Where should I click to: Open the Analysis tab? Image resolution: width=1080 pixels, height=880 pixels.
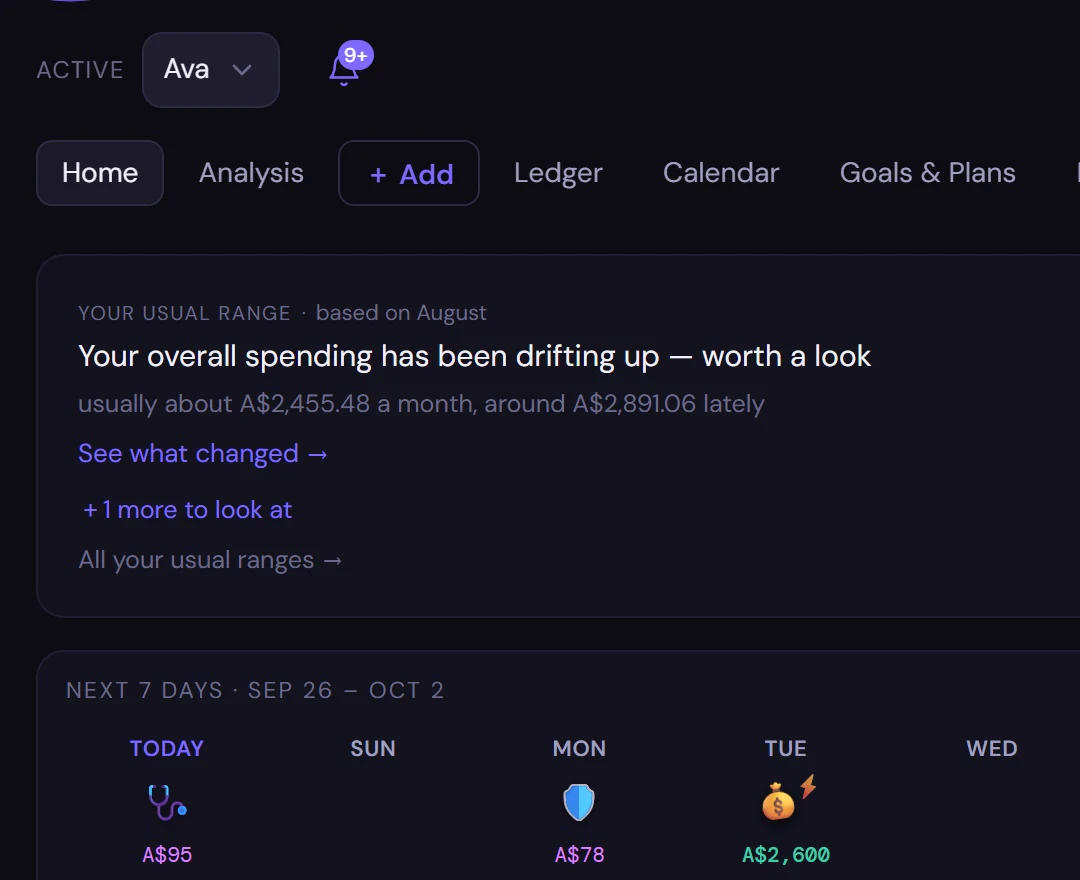point(251,173)
